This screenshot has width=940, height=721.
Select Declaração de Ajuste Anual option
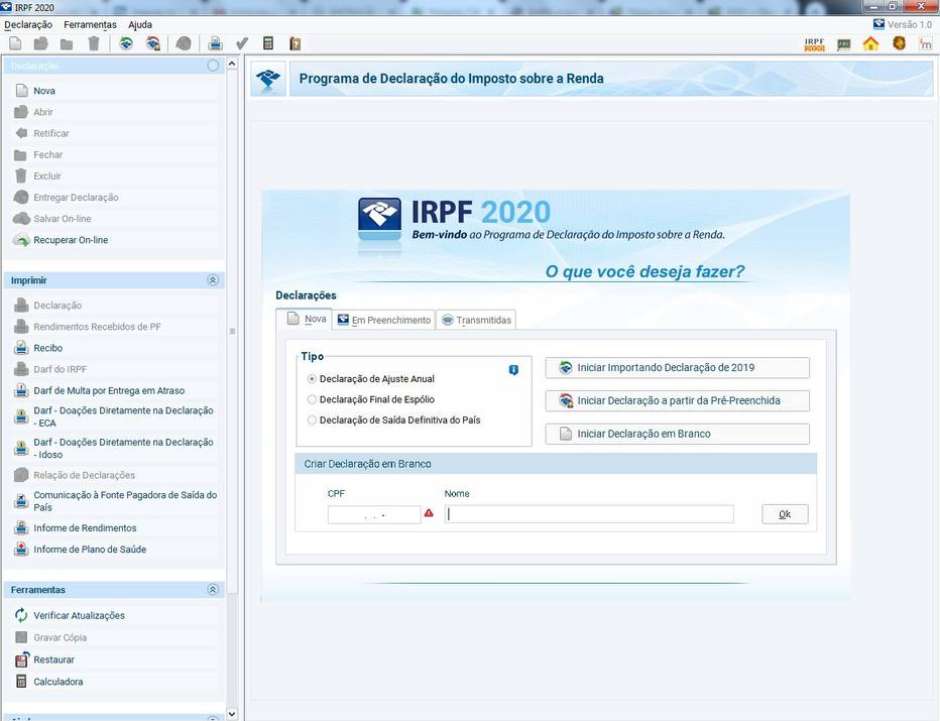coord(312,379)
